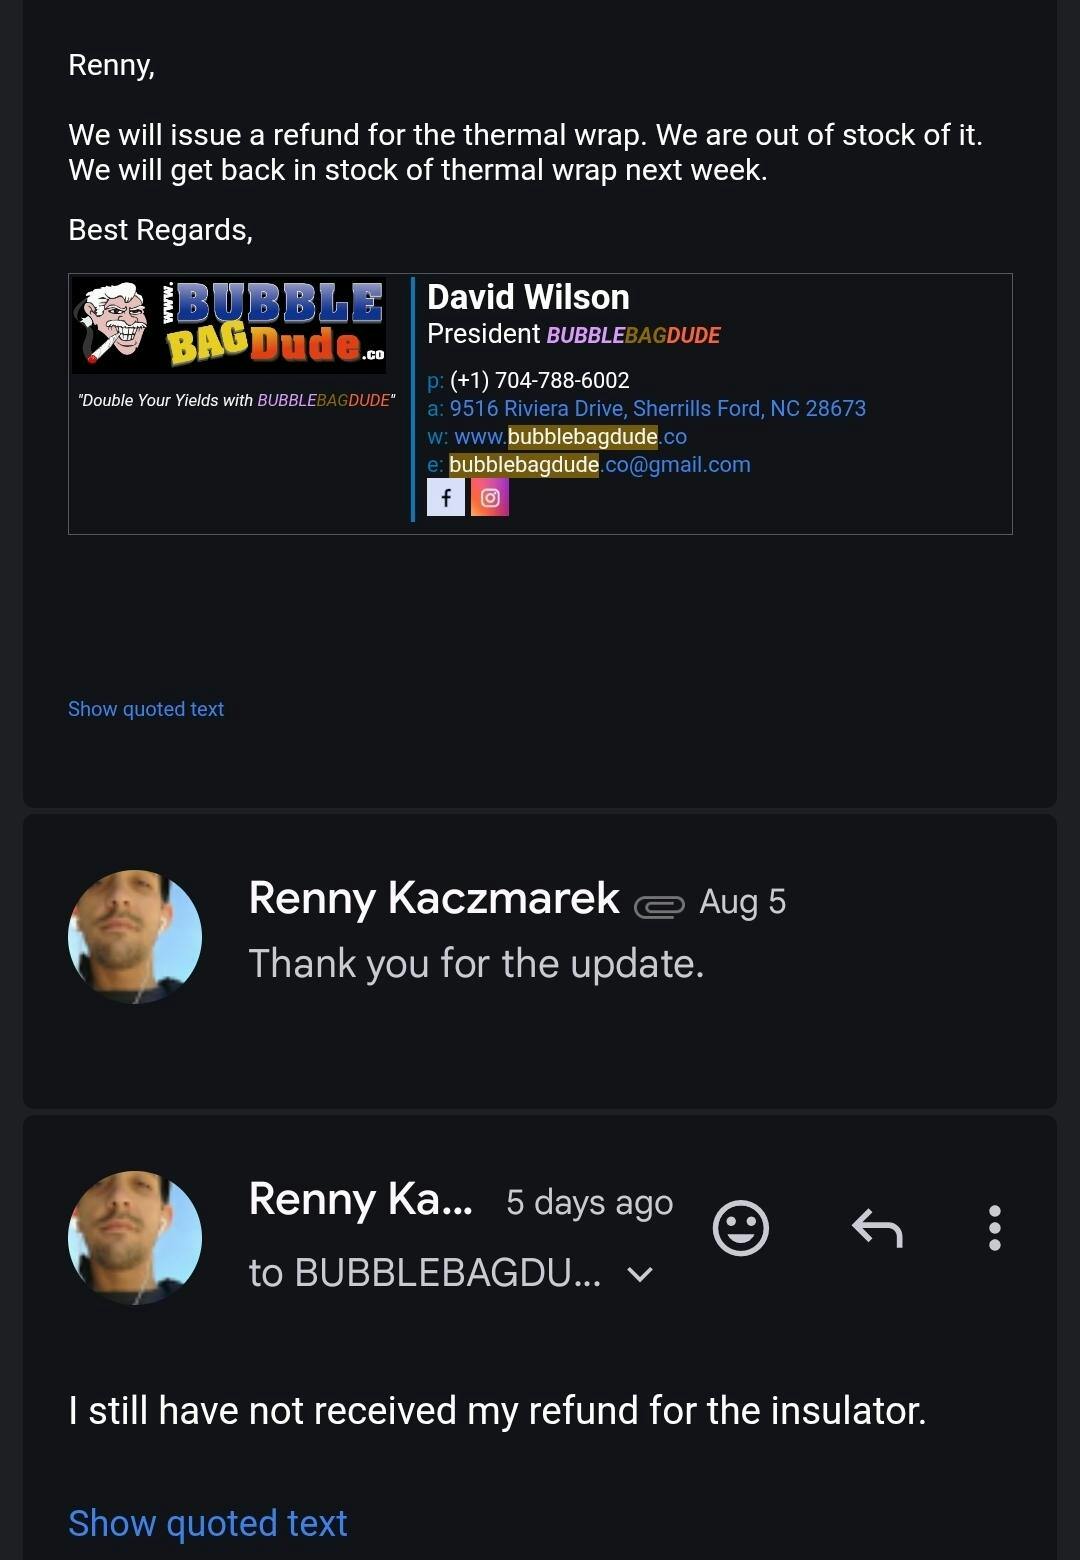
Task: Expand recipient details chevron next to BUBBLEBAGDU
Action: pos(640,1274)
